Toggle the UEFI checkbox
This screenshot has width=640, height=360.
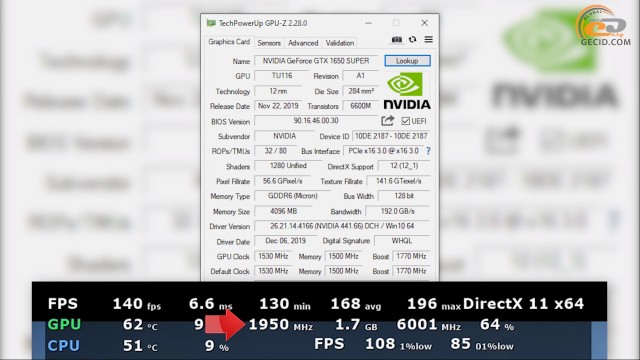point(405,121)
